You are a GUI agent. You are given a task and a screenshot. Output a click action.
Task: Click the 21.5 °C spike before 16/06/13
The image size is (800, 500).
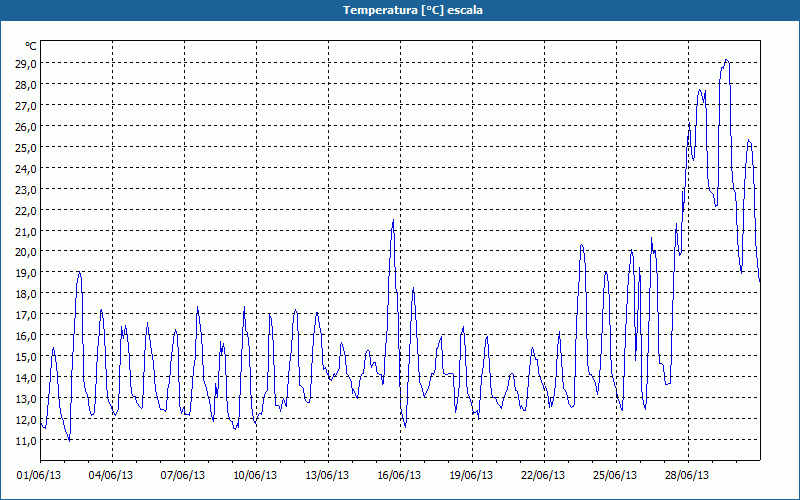coord(393,220)
